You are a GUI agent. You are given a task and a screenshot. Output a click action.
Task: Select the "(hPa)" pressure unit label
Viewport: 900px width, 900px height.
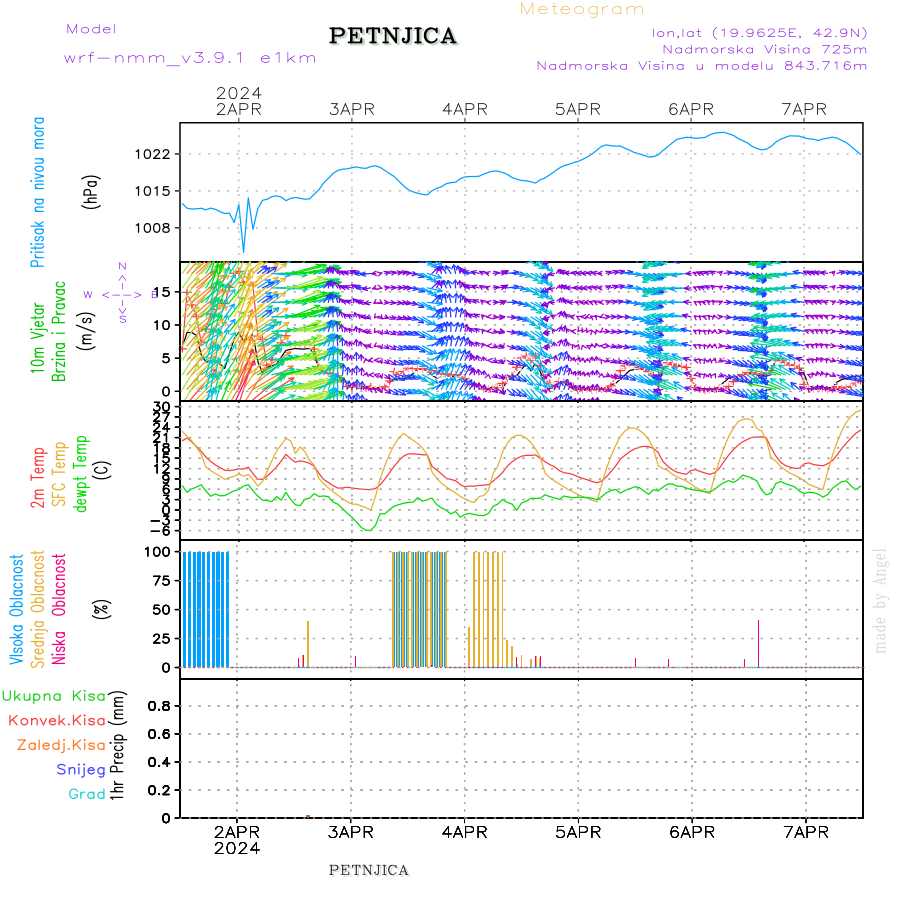tap(91, 192)
